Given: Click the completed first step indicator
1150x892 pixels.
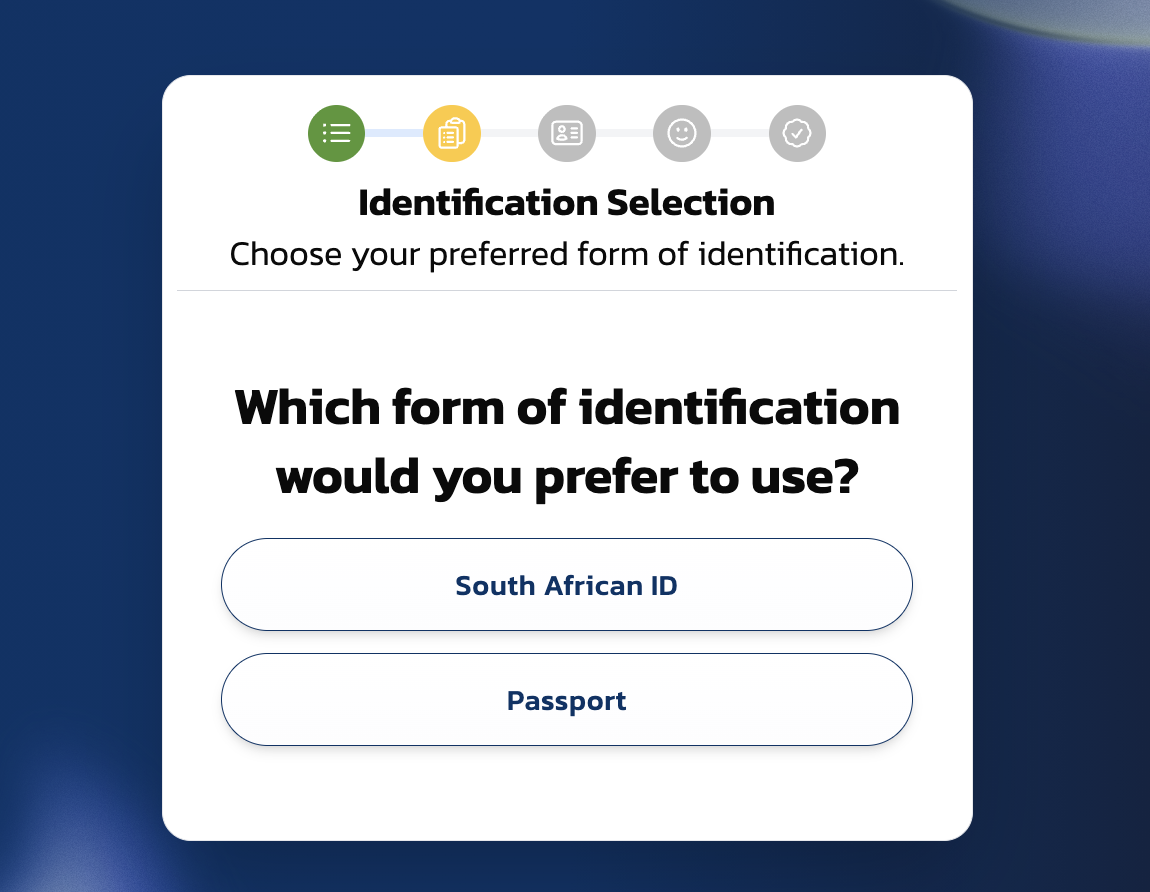Looking at the screenshot, I should [x=336, y=133].
